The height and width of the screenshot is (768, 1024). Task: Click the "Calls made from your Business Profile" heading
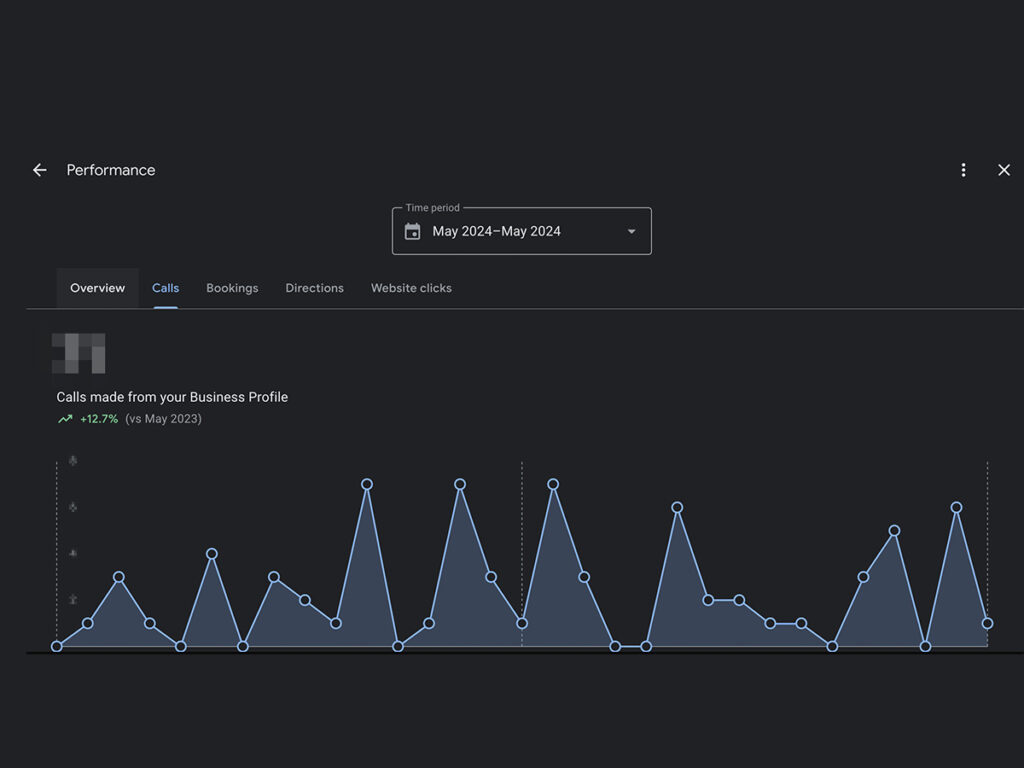click(x=172, y=397)
